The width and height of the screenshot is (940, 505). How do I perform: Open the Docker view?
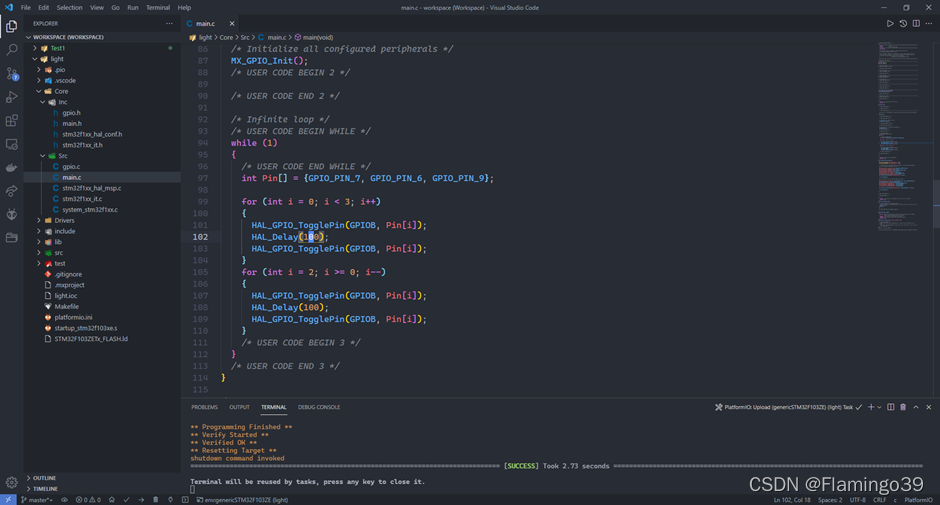[x=11, y=167]
